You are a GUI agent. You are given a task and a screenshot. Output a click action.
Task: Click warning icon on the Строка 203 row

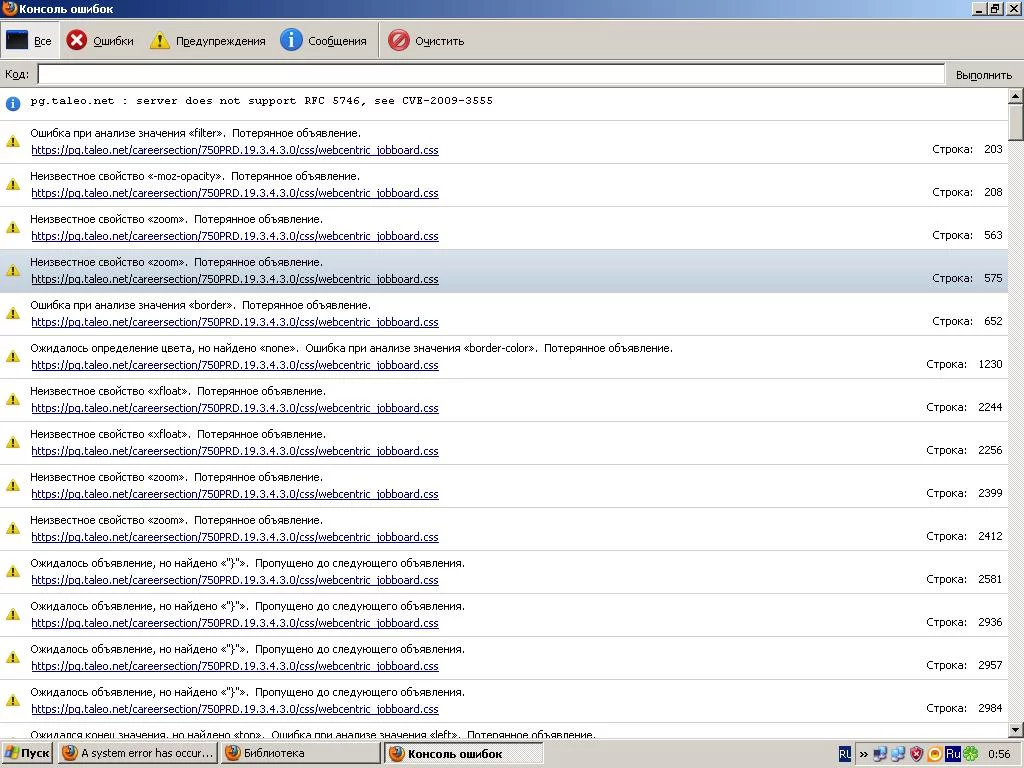pos(13,141)
